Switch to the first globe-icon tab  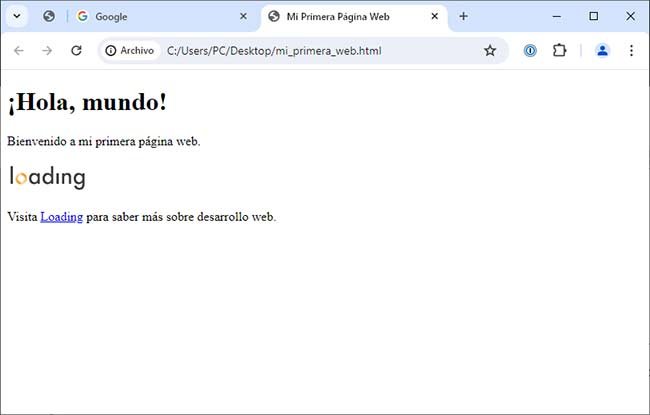click(x=49, y=16)
